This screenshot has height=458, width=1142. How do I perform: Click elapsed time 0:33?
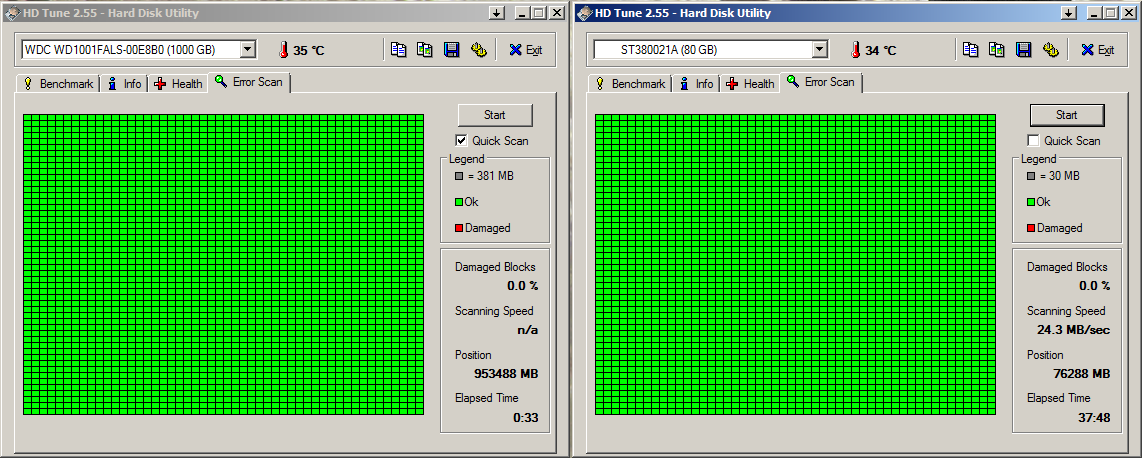pos(527,418)
